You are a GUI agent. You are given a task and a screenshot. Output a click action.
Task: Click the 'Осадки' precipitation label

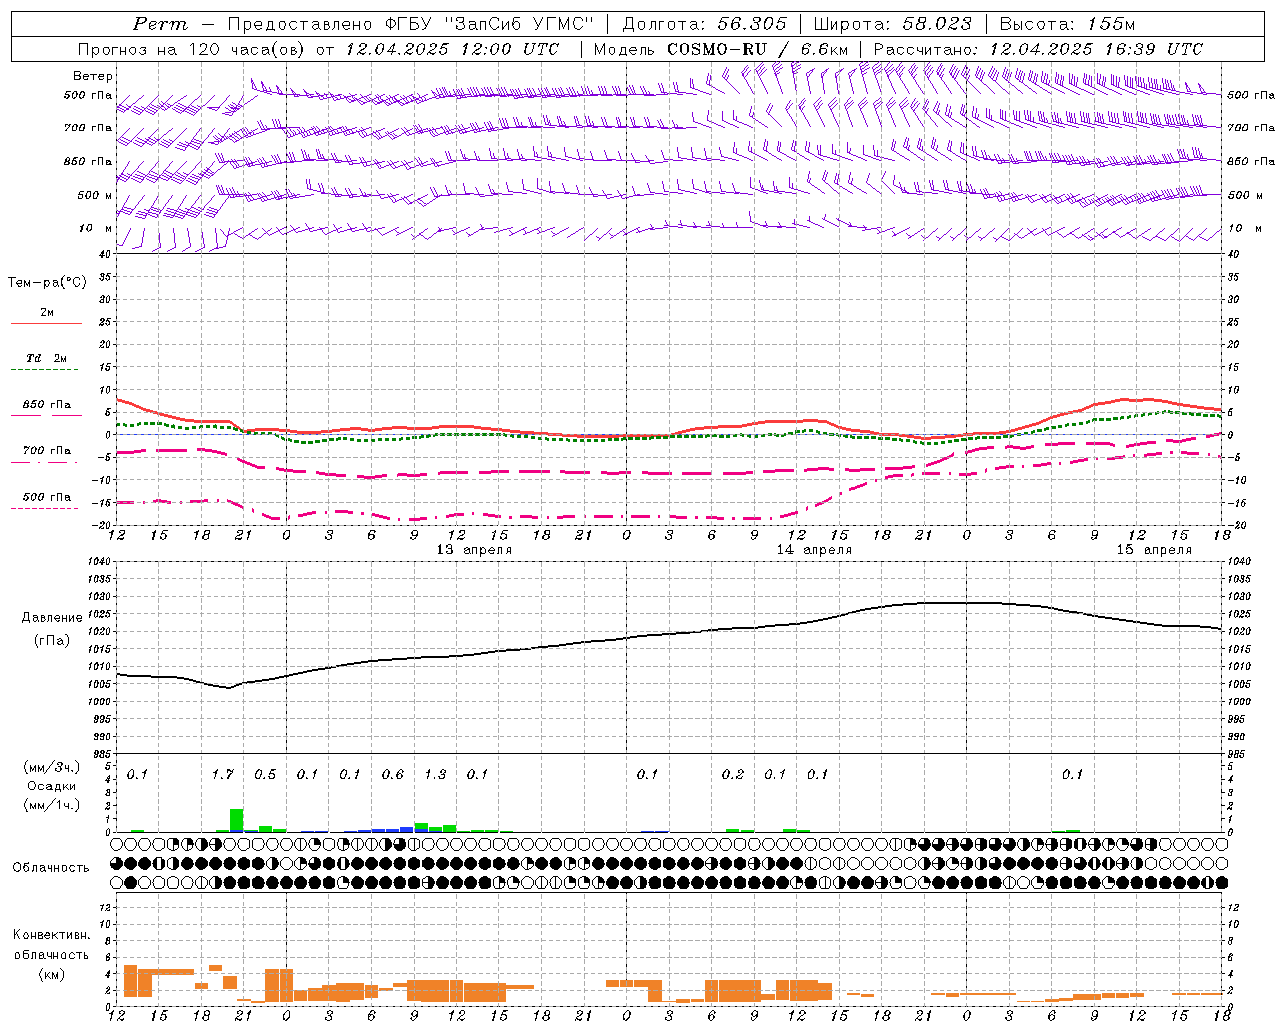tap(52, 786)
